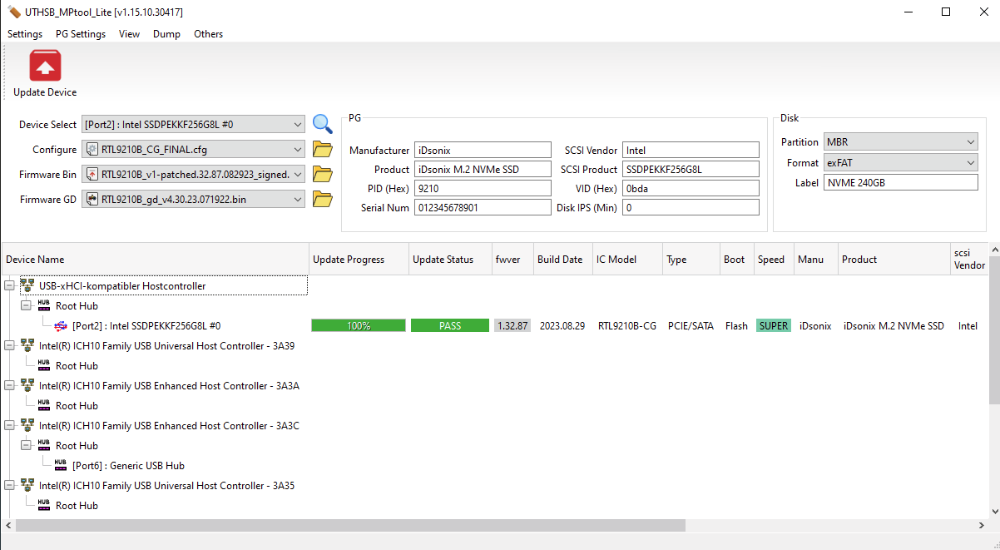
Task: Click the green 100% progress bar
Action: point(358,326)
